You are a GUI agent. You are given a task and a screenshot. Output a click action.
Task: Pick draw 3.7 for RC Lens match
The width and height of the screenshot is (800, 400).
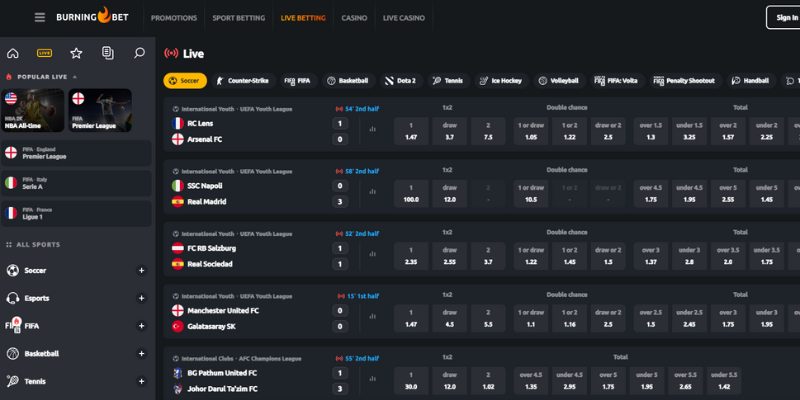coord(449,131)
